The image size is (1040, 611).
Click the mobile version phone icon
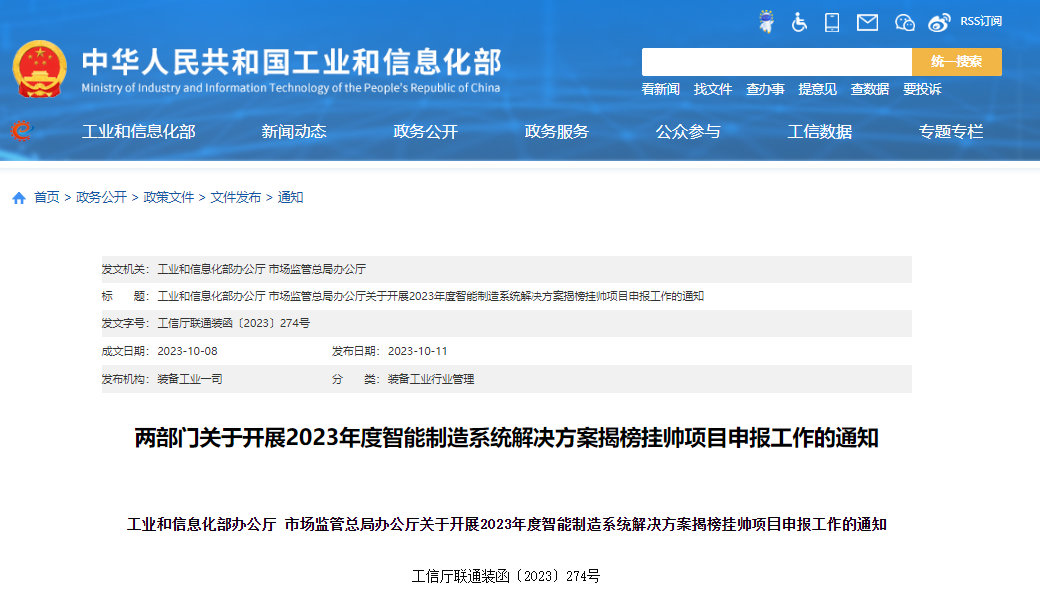831,21
